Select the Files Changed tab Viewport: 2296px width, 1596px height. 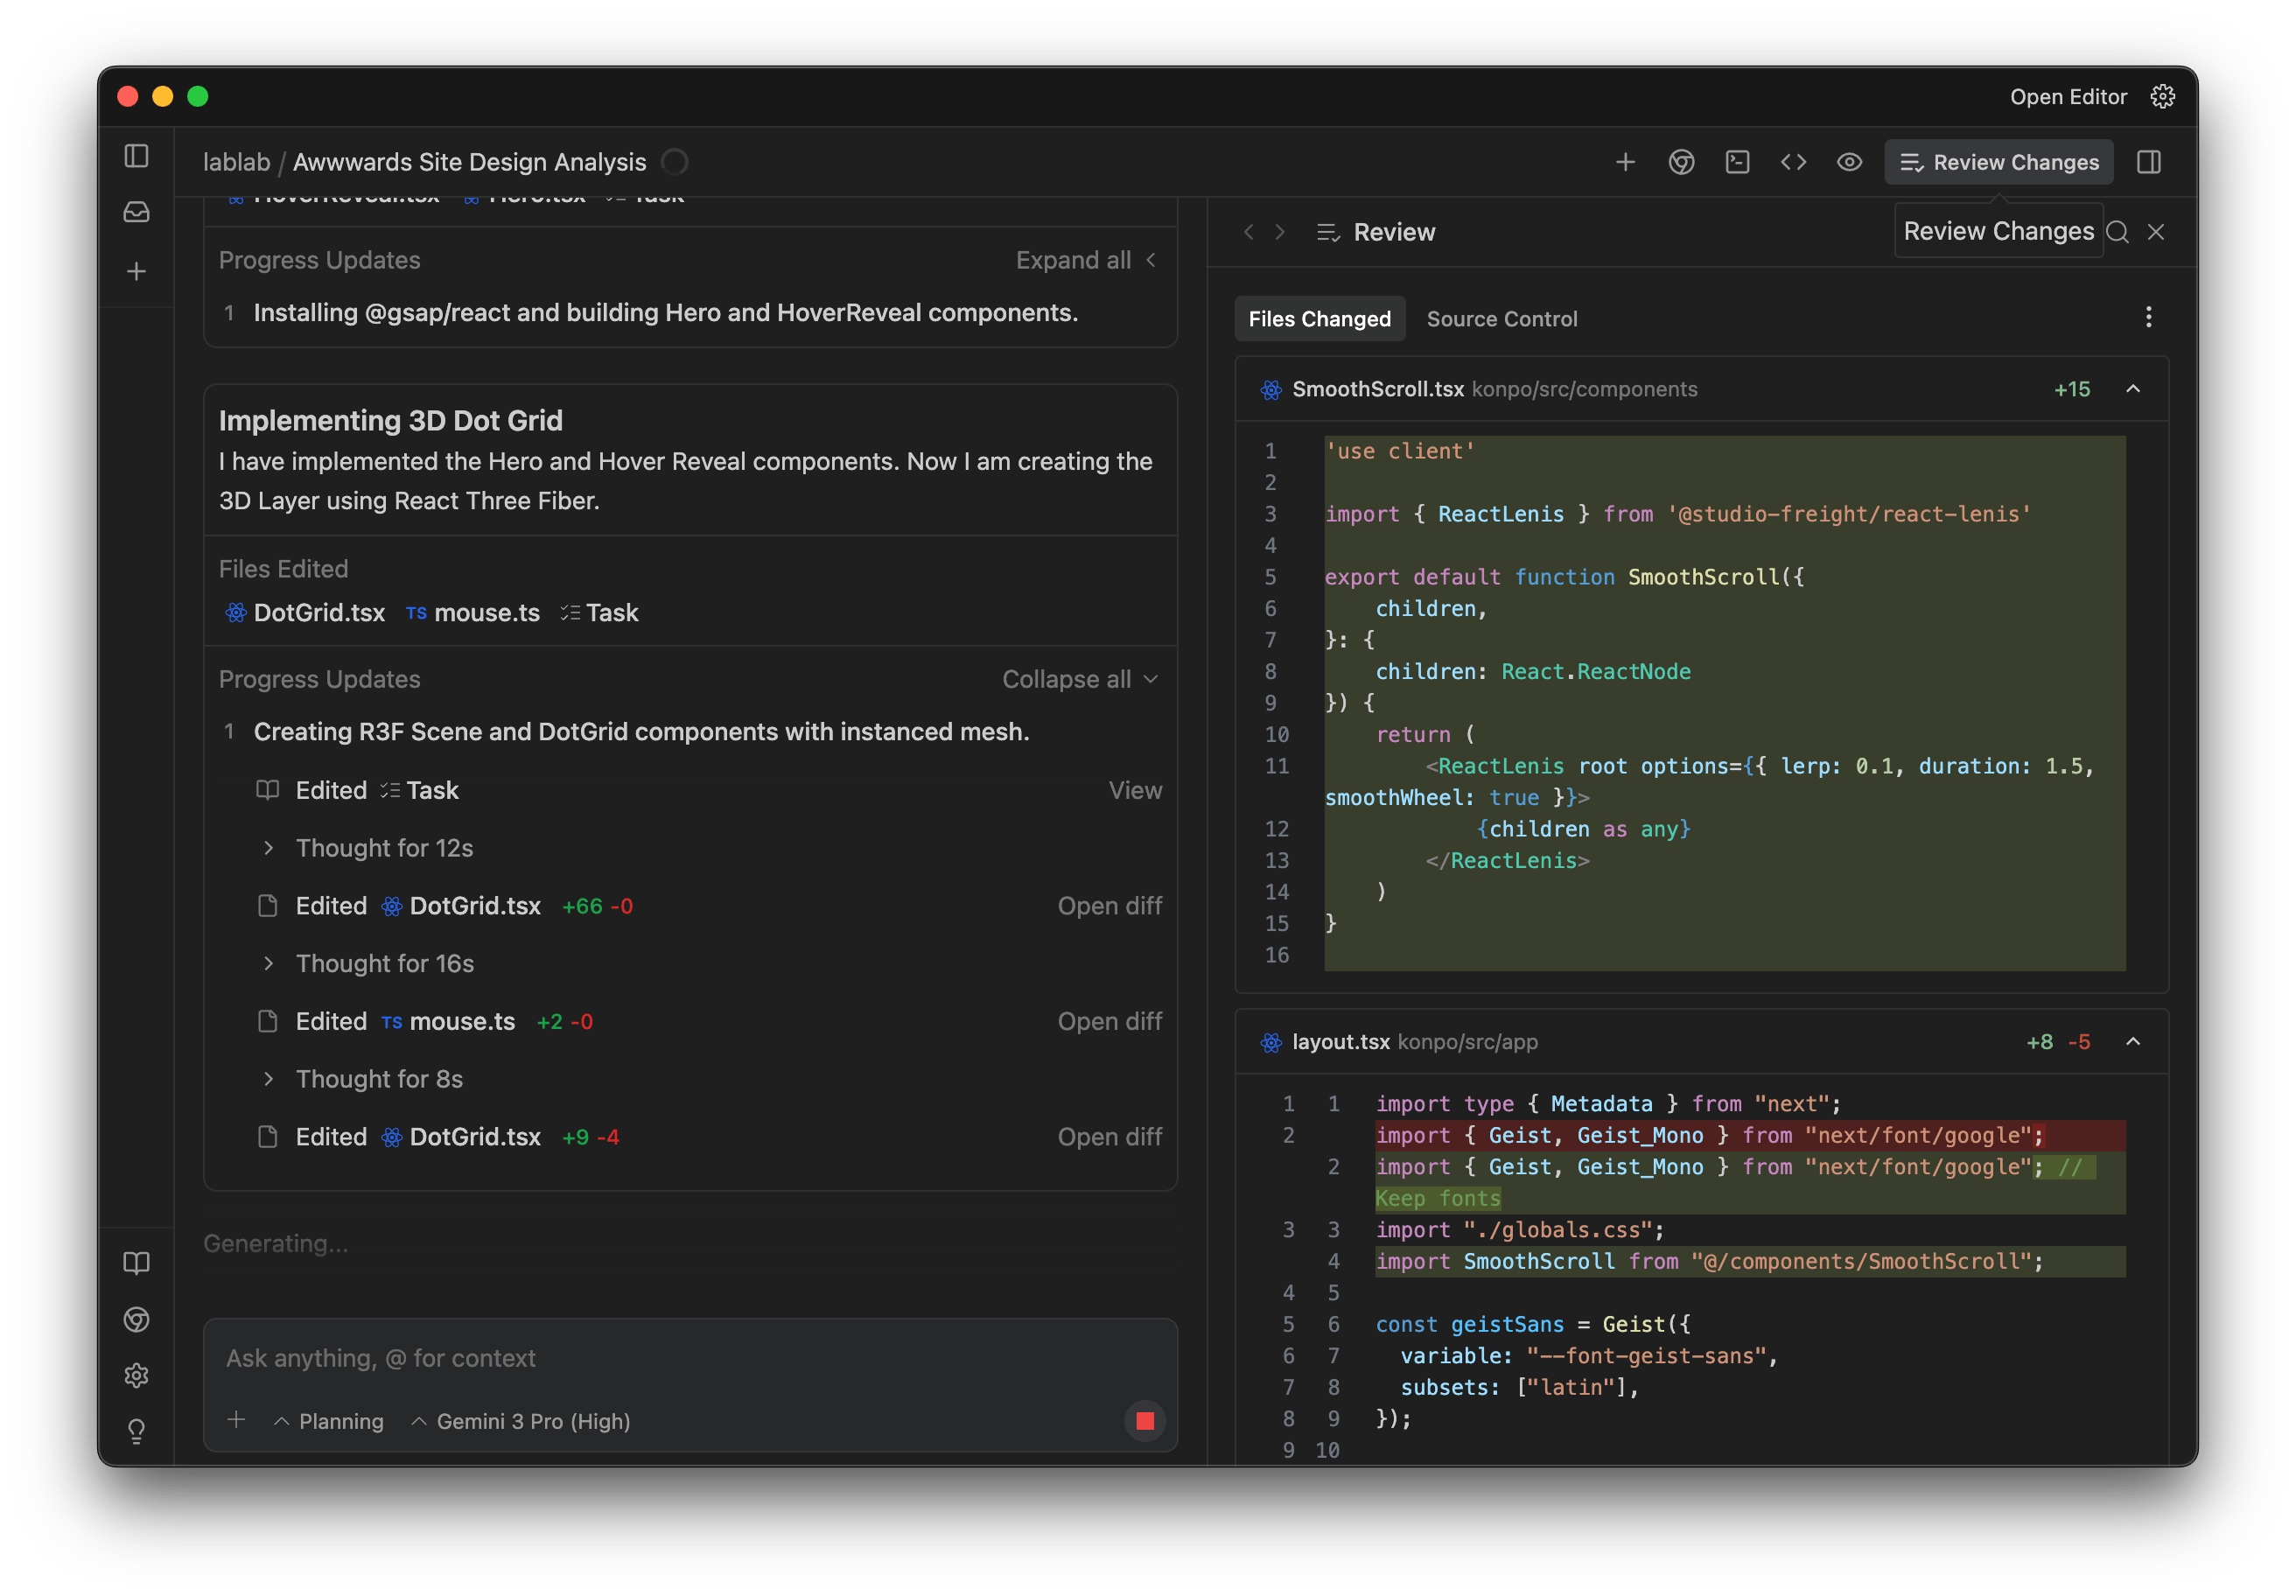(1319, 318)
